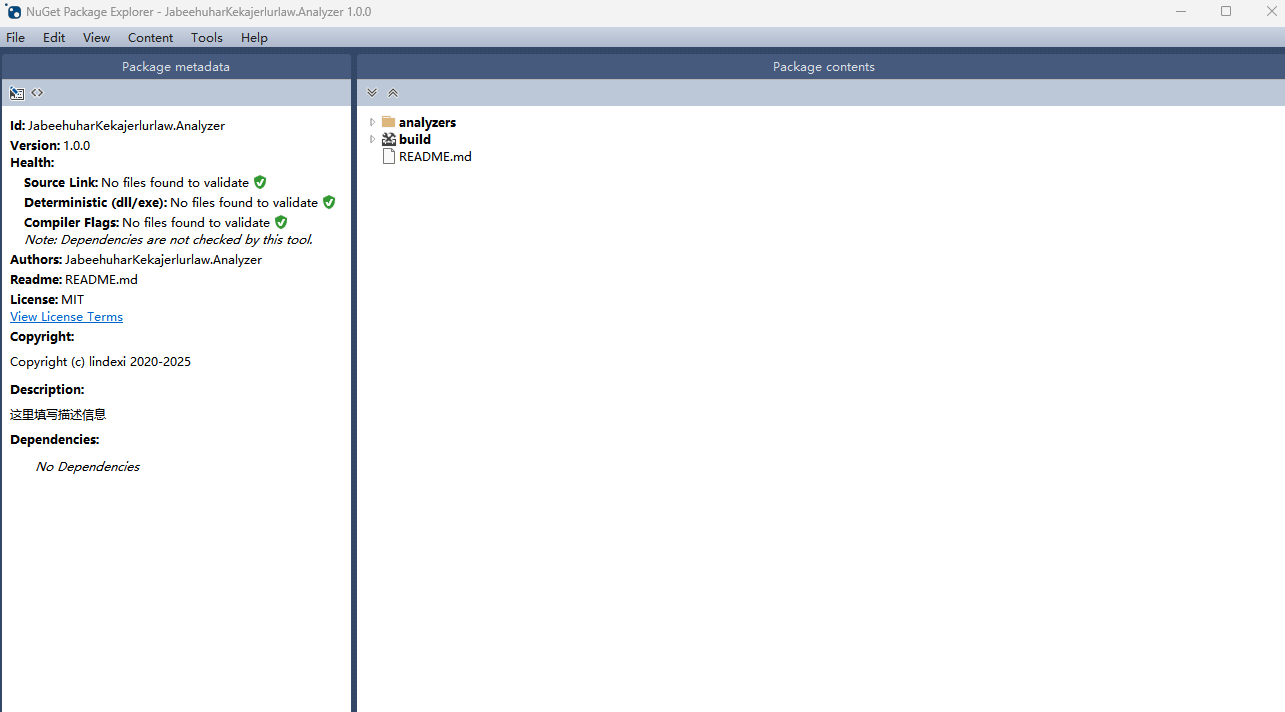
Task: Open the Edit menu
Action: 54,37
